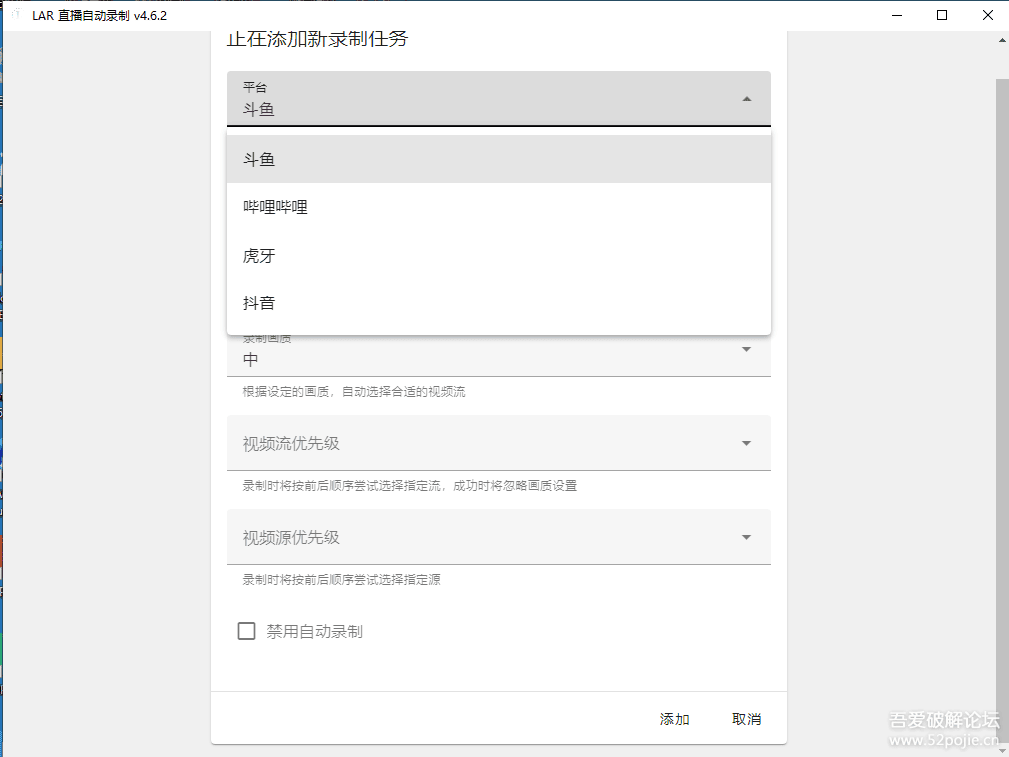Image resolution: width=1009 pixels, height=757 pixels.
Task: Enable the 禁用自动录制 checkbox
Action: pyautogui.click(x=246, y=631)
